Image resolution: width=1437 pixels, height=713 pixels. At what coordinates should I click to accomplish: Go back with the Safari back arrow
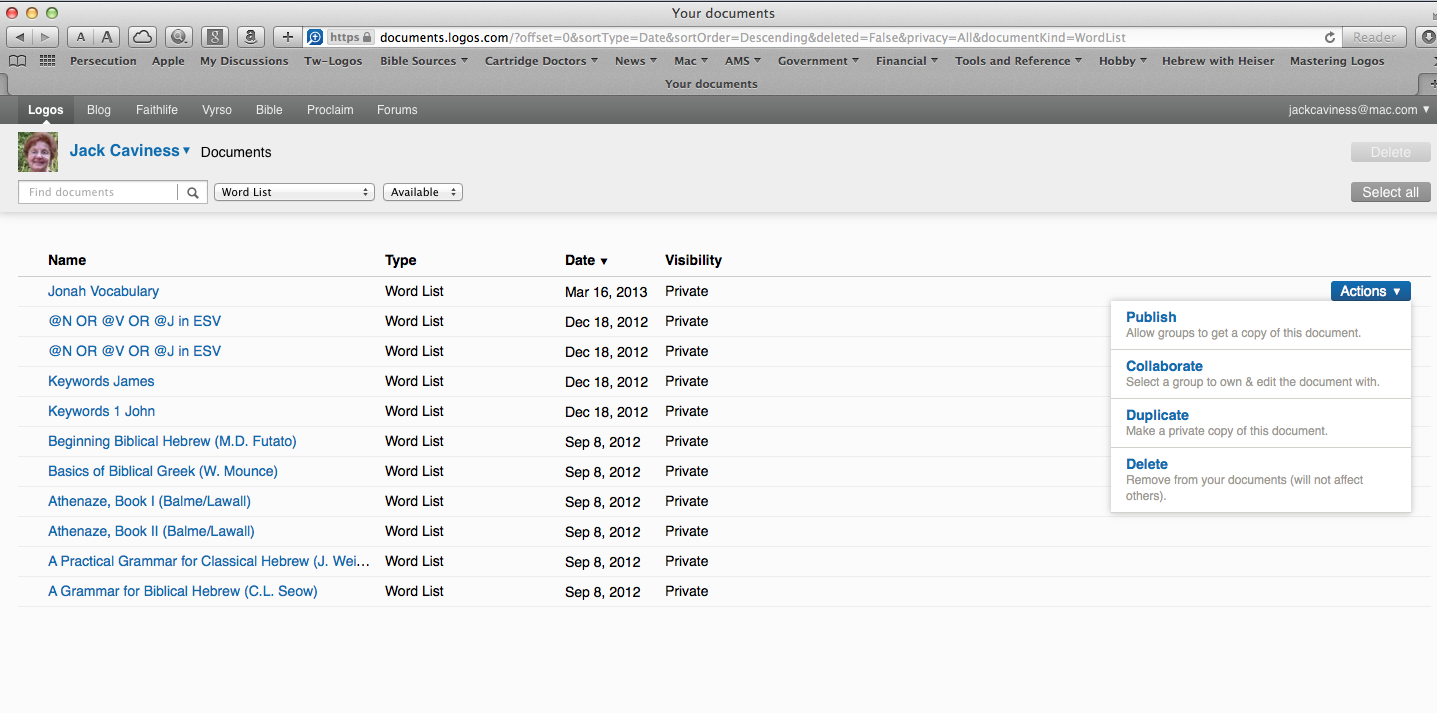point(20,37)
